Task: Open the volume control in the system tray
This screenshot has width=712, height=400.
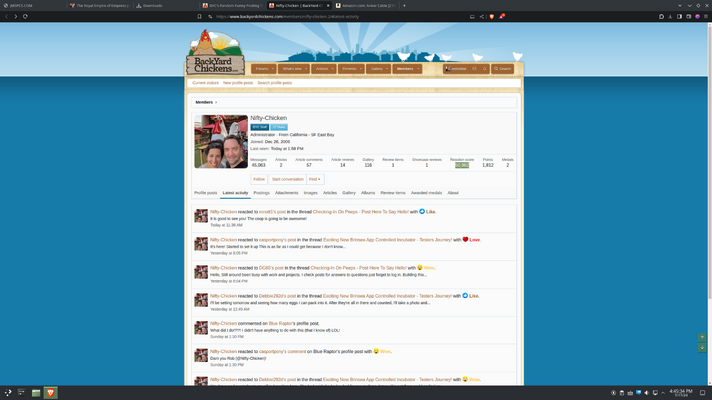Action: 647,393
